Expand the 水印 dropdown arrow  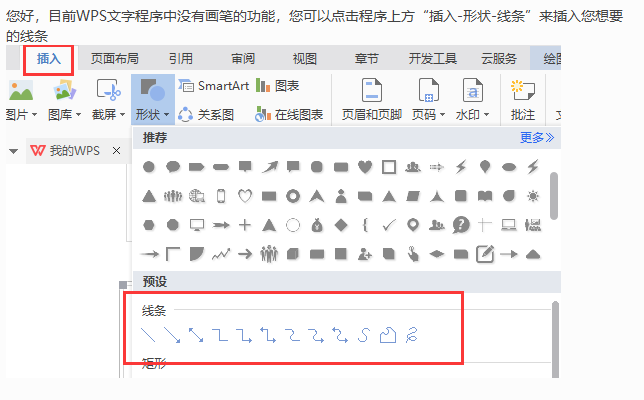click(486, 115)
